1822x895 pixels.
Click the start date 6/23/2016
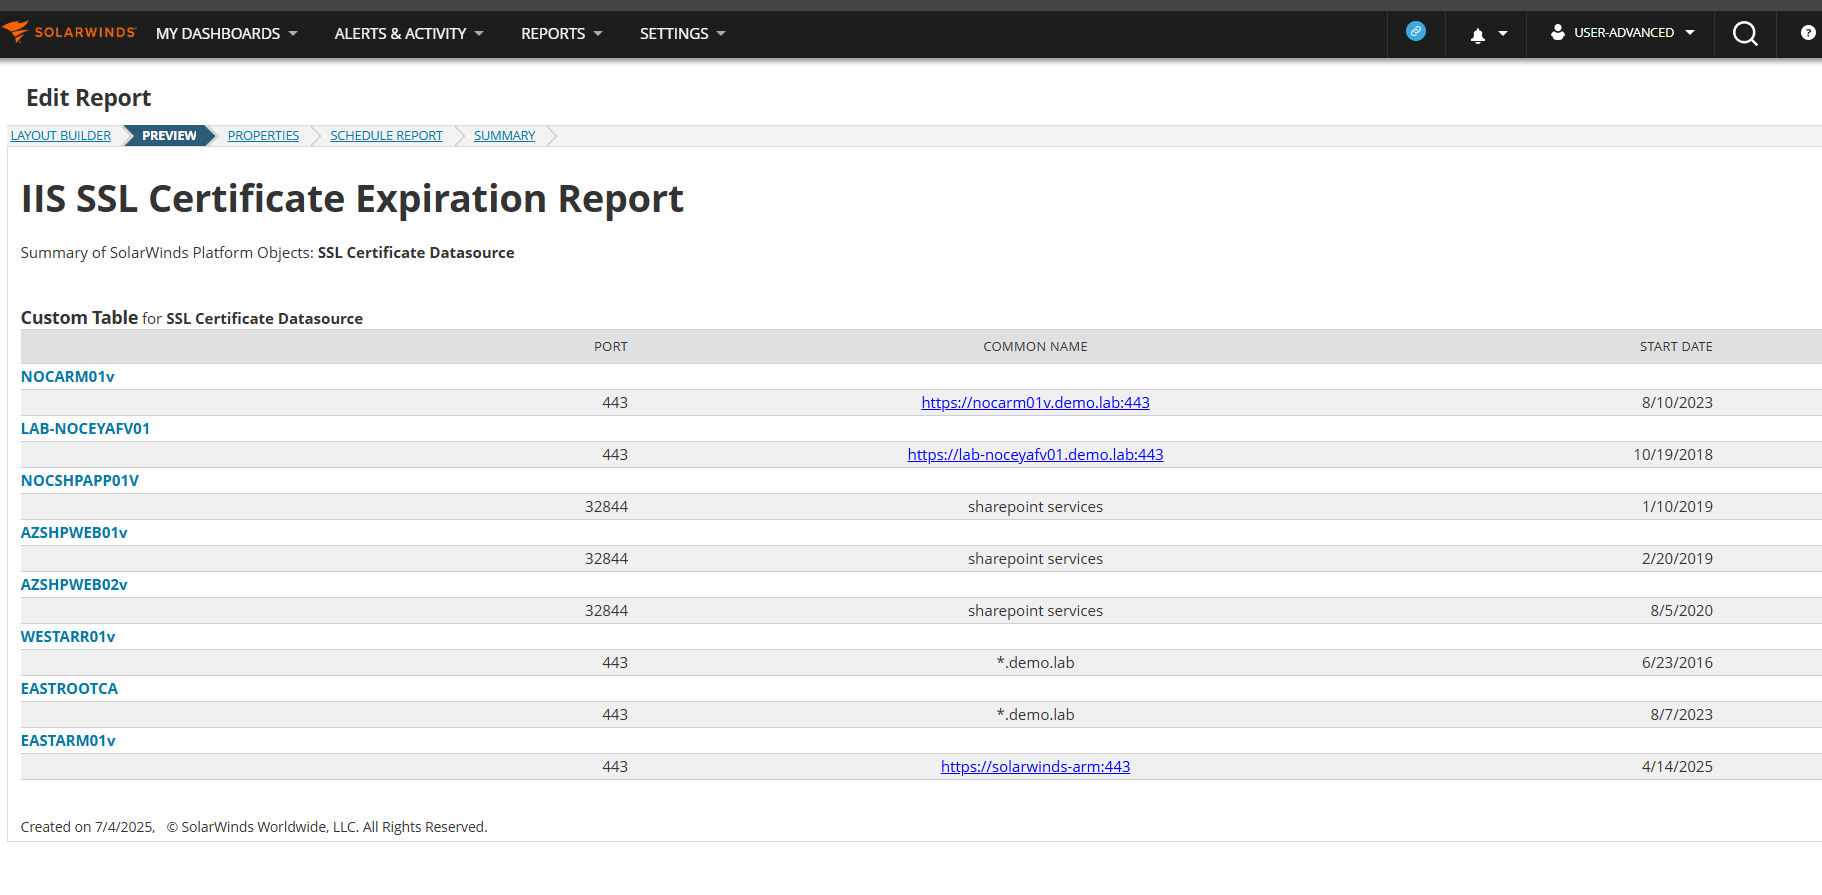tap(1677, 663)
